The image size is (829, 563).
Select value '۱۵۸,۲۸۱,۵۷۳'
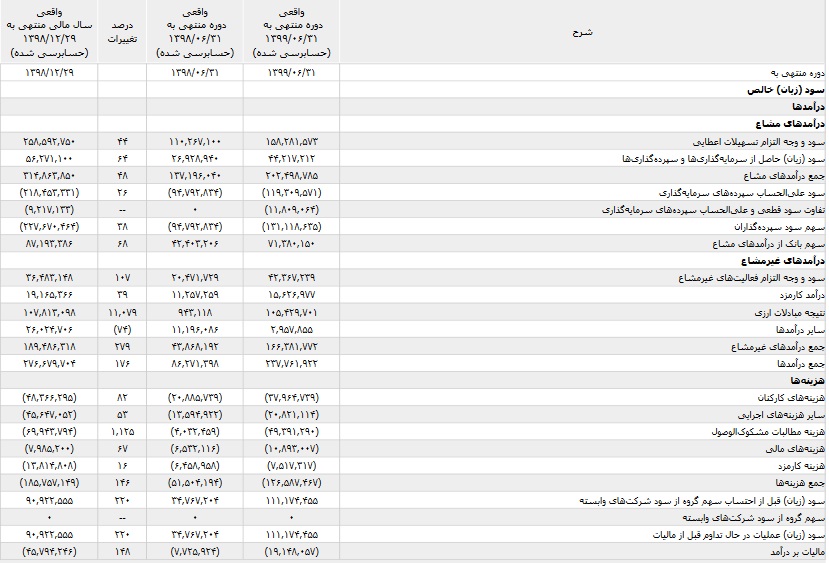291,141
